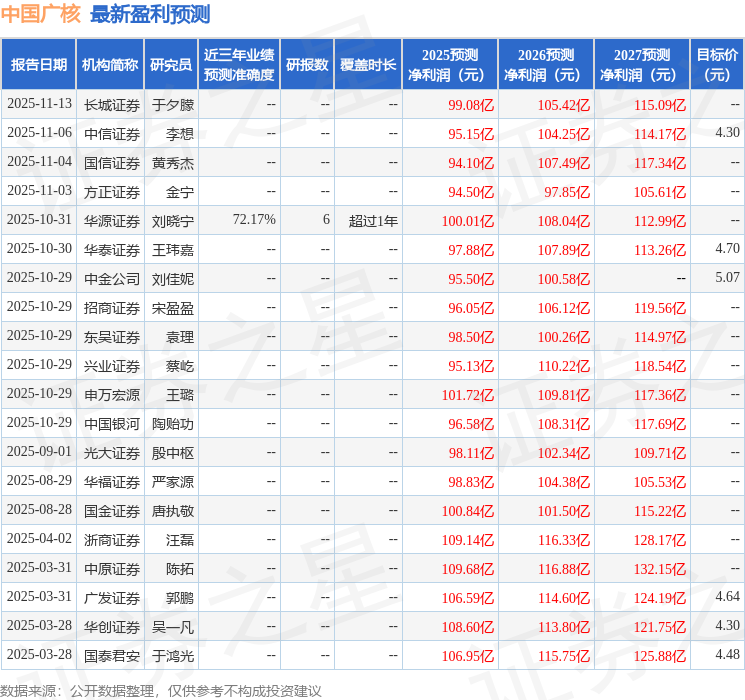Click the 浙商证券 institution cell

(x=112, y=540)
